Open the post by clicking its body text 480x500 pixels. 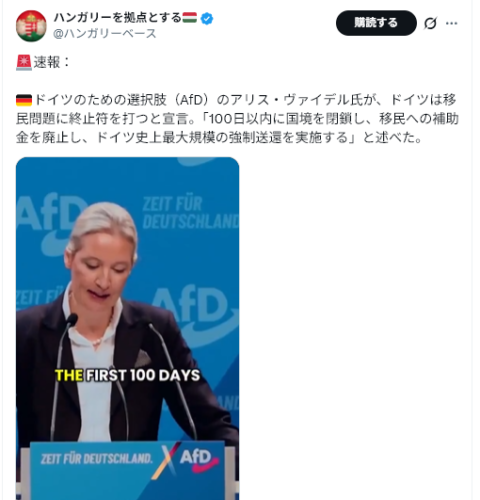pos(237,119)
